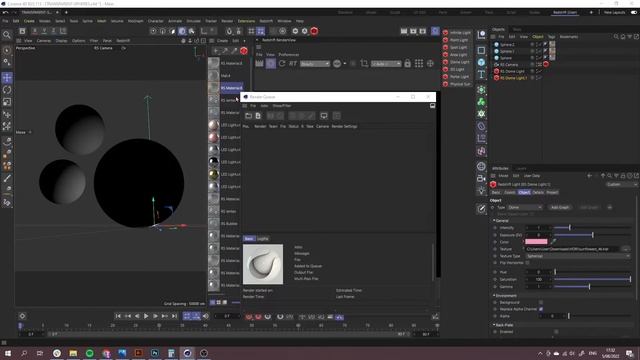640x360 pixels.
Task: Click Point Light in the Redshift lights palette
Action: pyautogui.click(x=456, y=40)
